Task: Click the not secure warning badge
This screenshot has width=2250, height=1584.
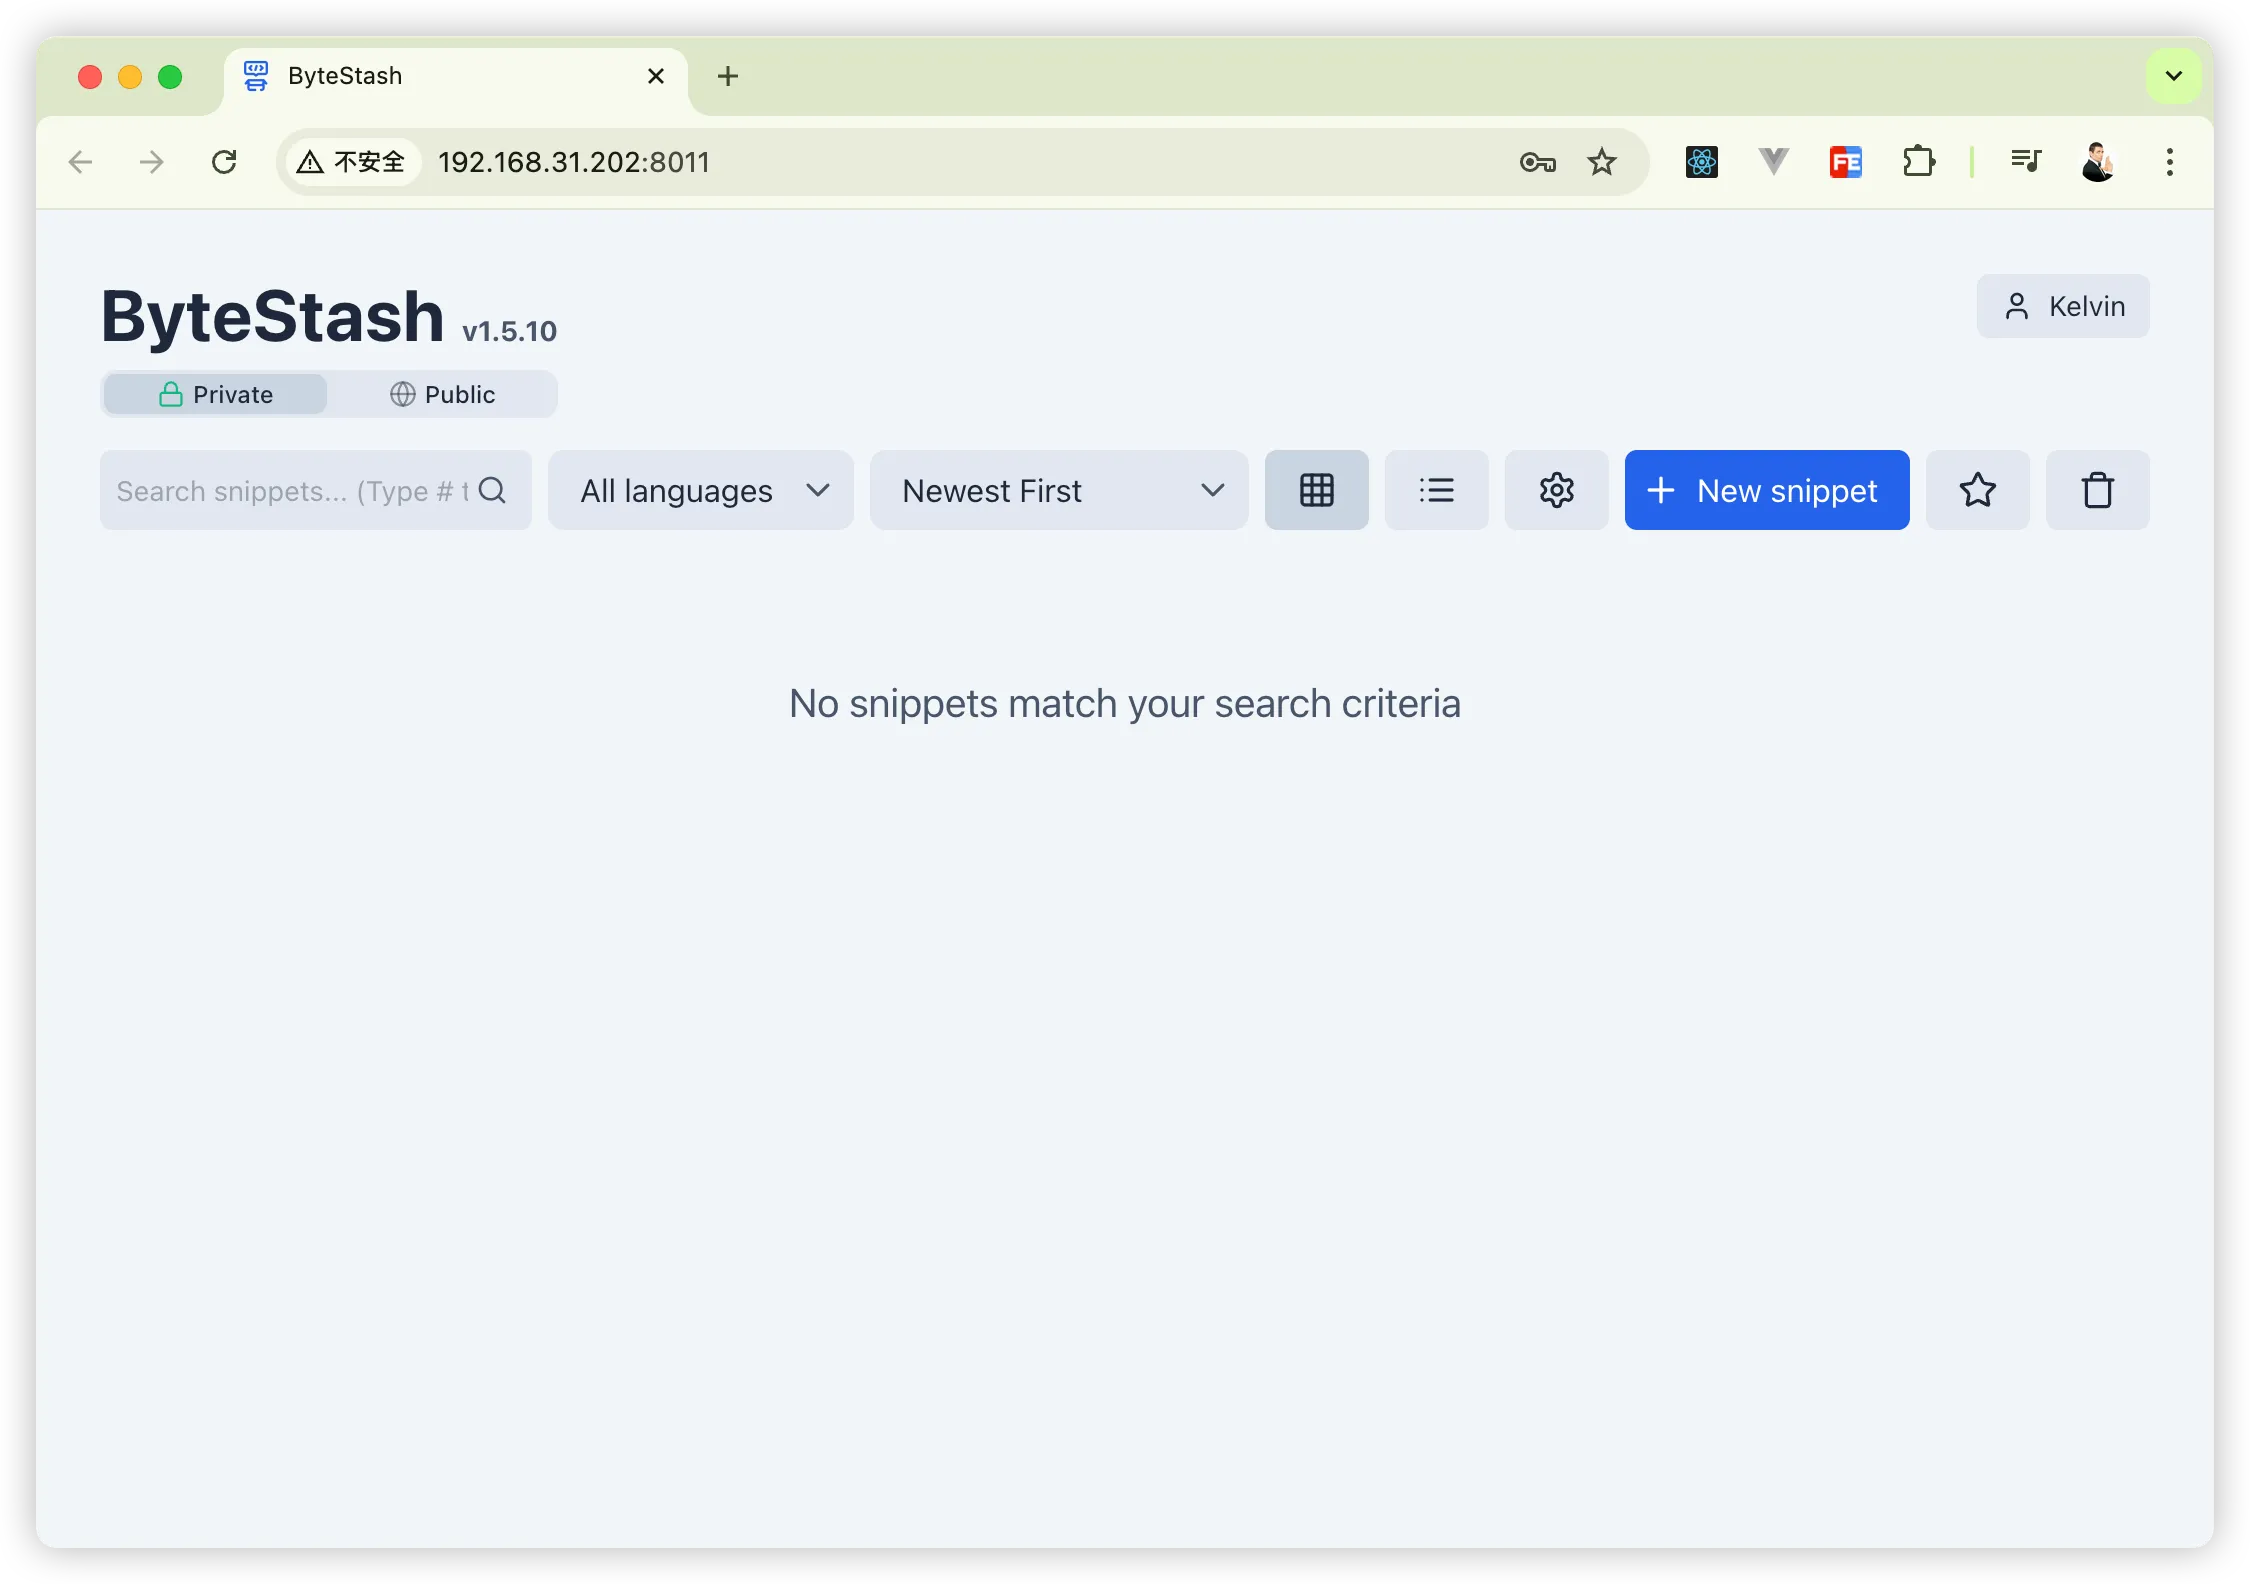Action: 352,162
